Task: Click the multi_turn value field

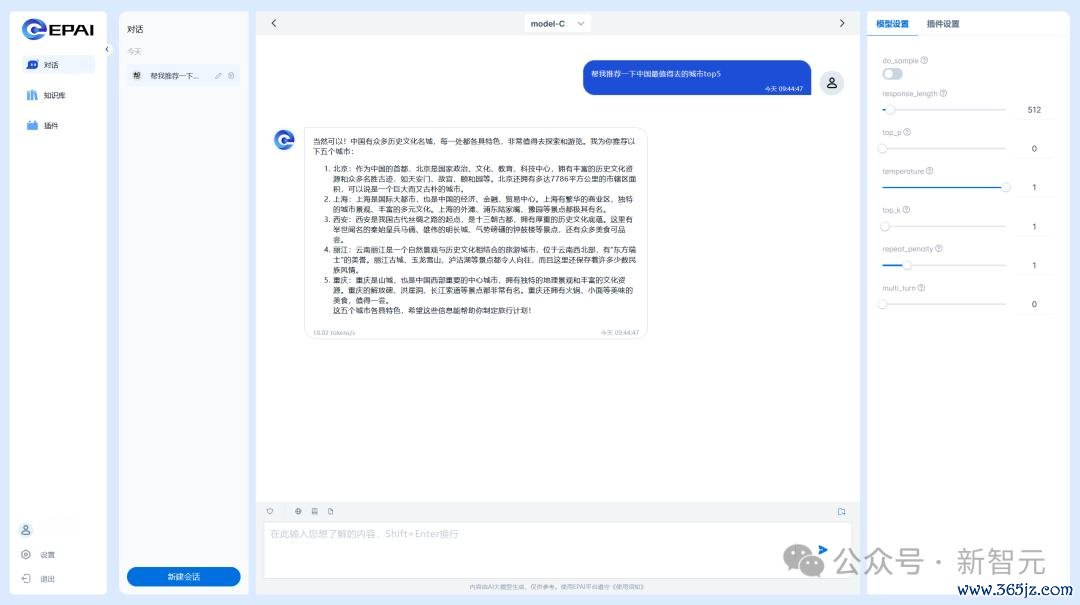Action: (x=1034, y=304)
